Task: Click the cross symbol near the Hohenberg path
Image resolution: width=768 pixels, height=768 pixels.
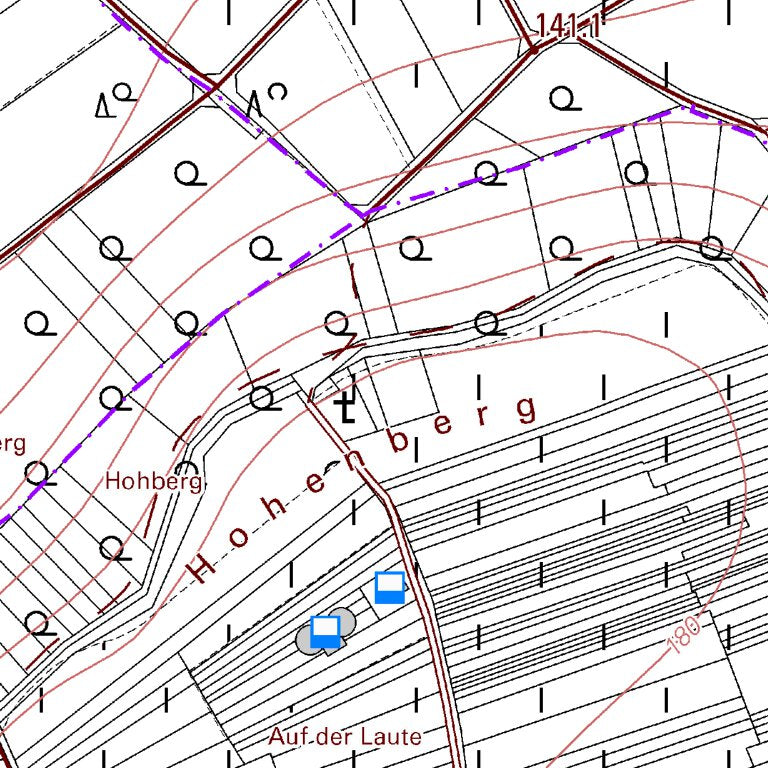Action: 345,408
